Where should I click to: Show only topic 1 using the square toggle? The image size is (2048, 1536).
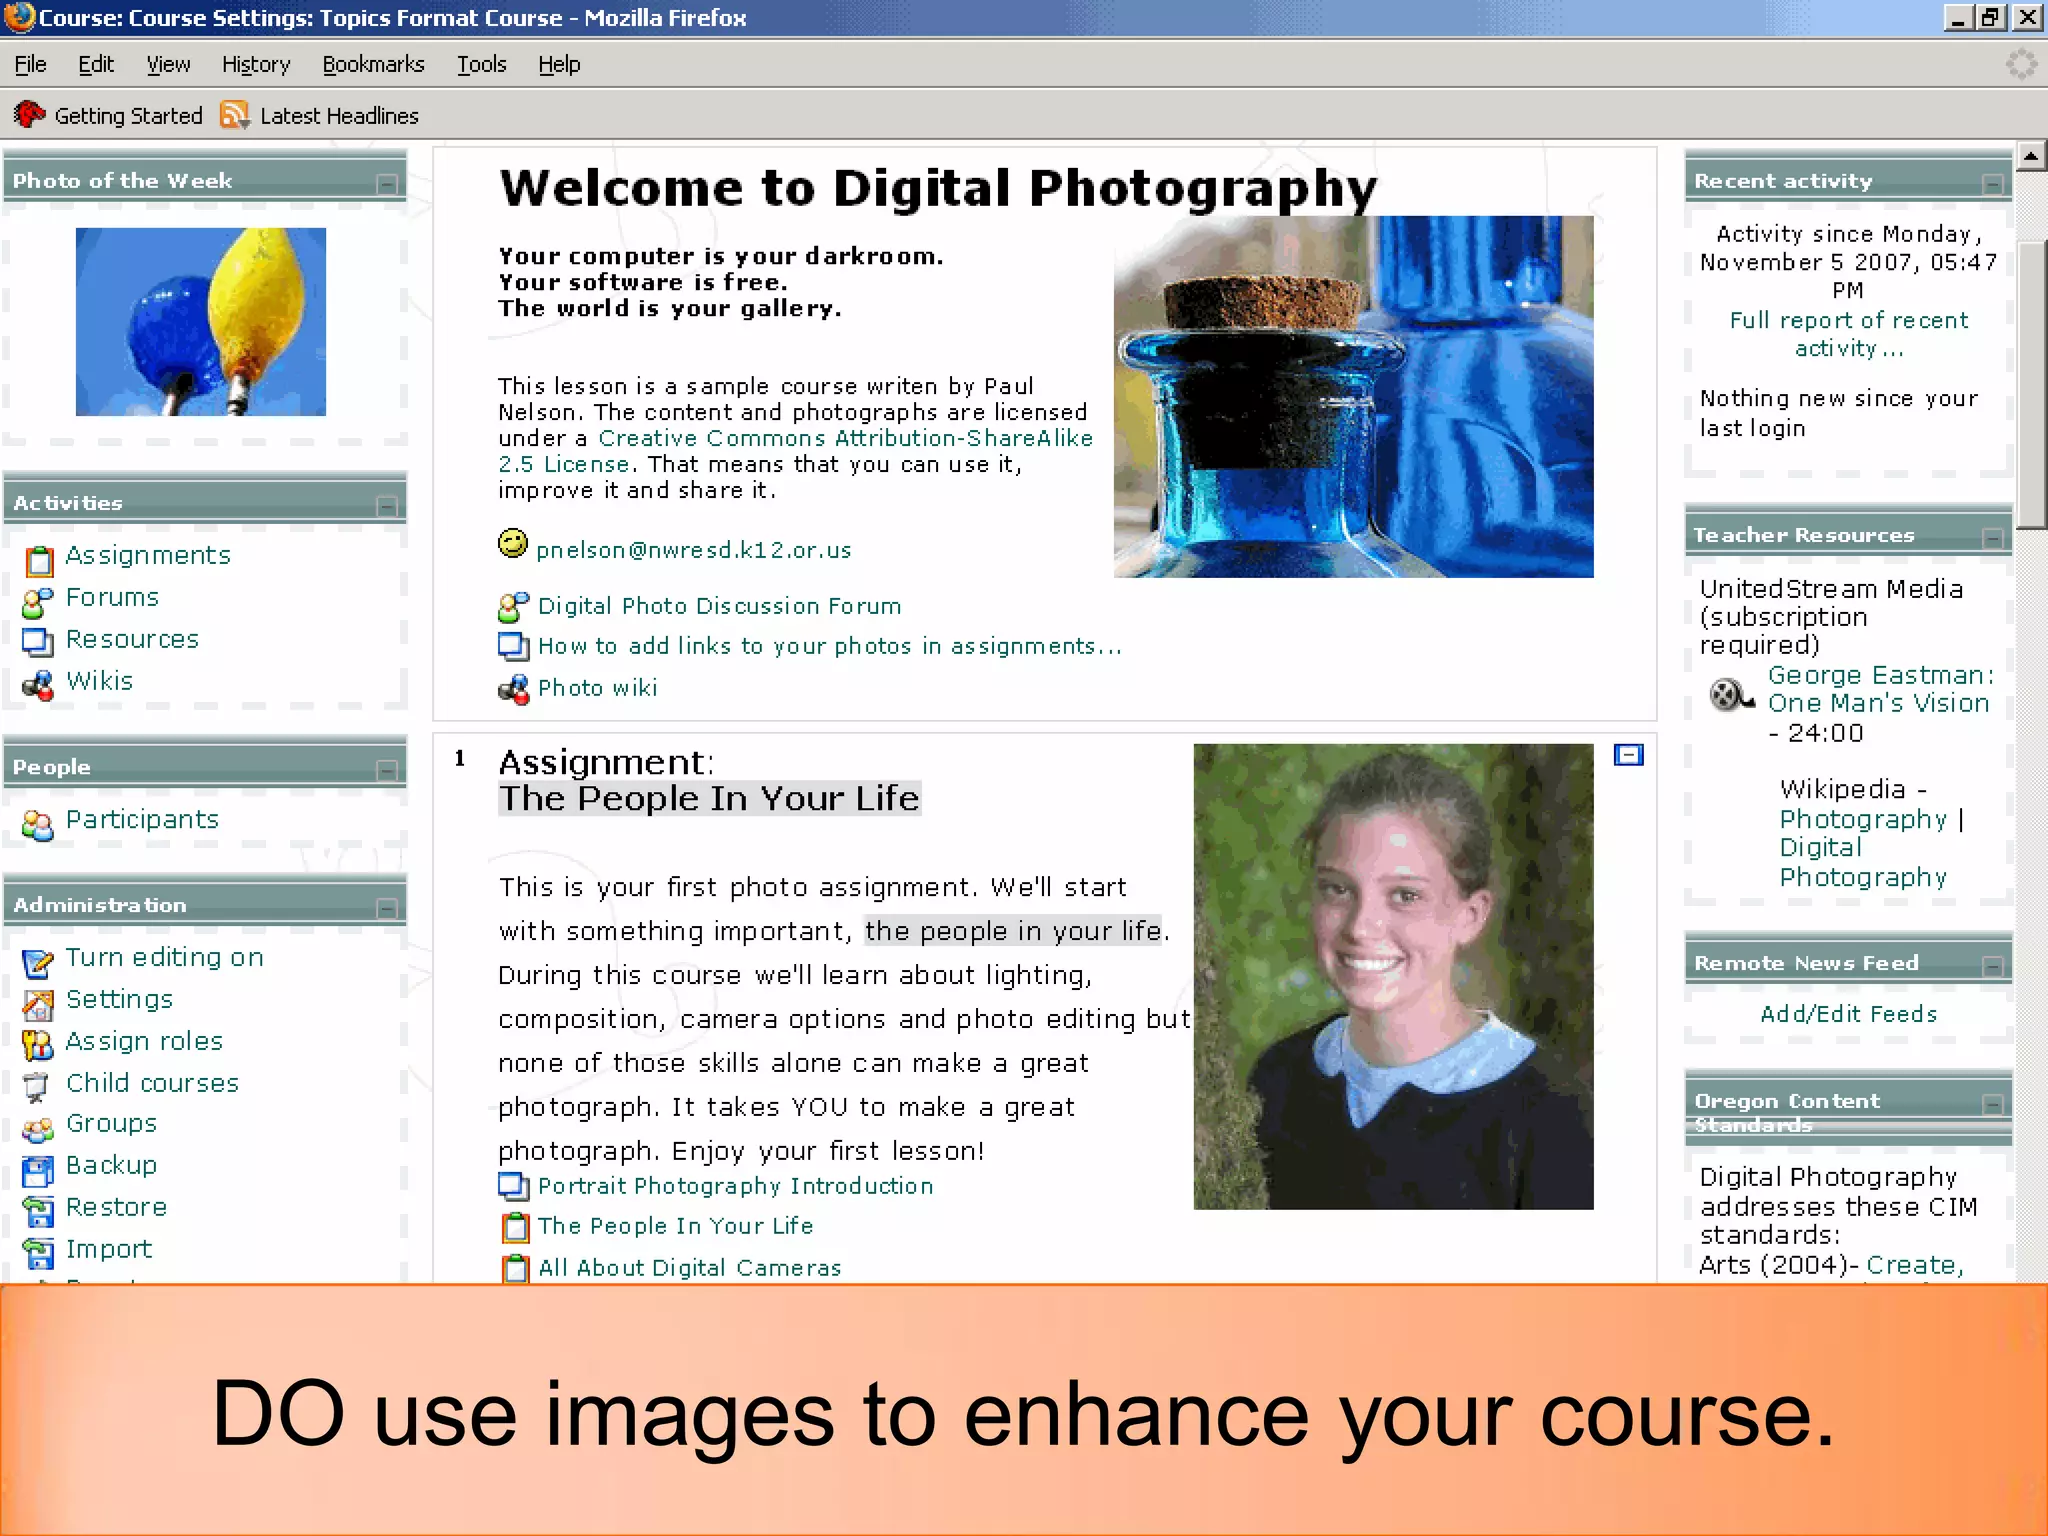coord(1629,755)
